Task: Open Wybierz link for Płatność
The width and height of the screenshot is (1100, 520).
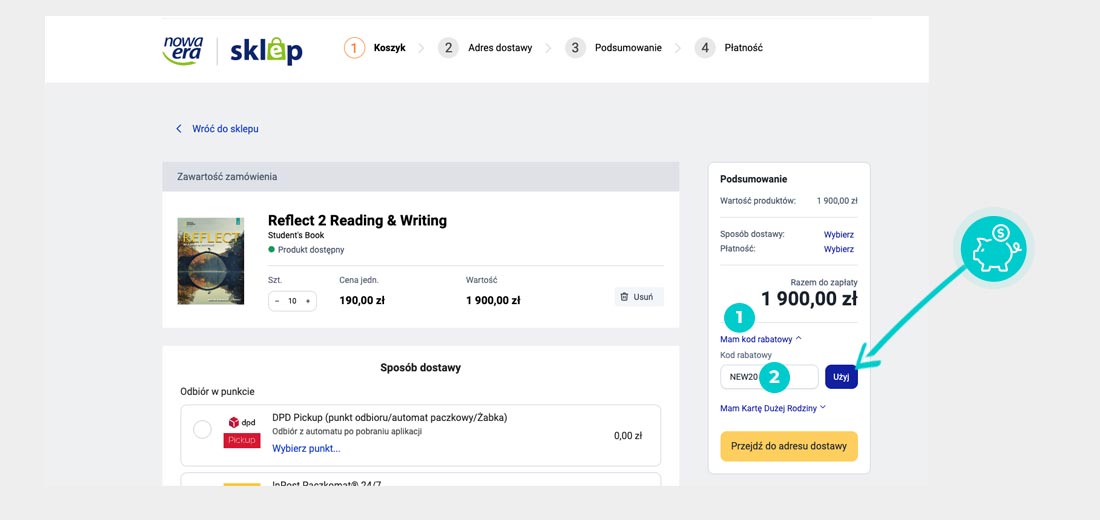Action: pyautogui.click(x=838, y=249)
